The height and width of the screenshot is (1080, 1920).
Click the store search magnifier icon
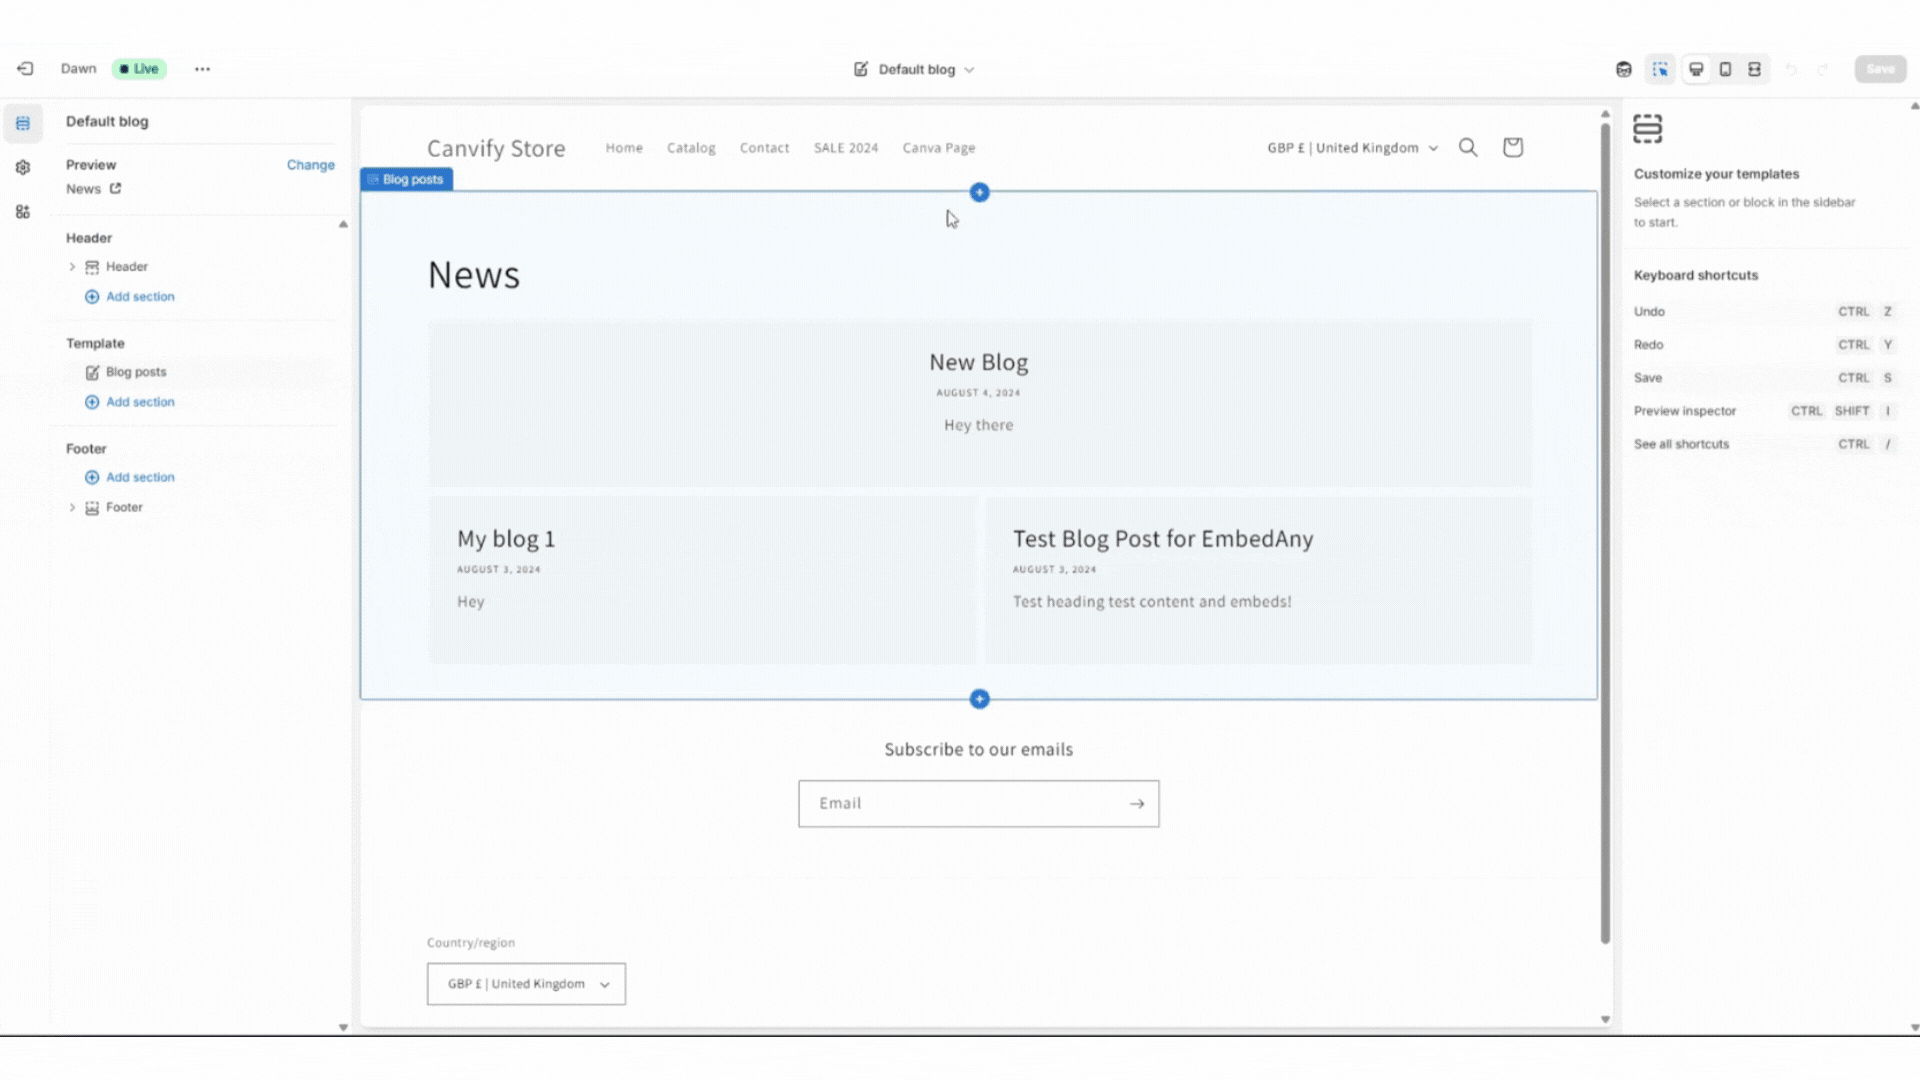click(x=1468, y=148)
